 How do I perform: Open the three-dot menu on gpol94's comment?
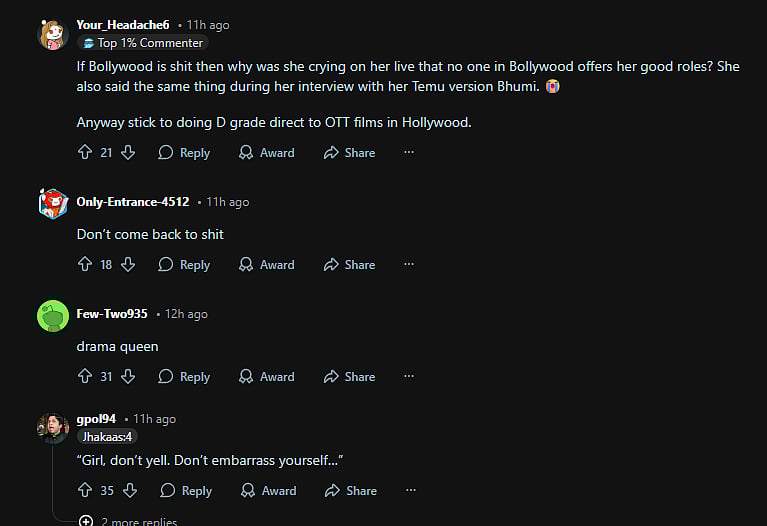tap(410, 491)
